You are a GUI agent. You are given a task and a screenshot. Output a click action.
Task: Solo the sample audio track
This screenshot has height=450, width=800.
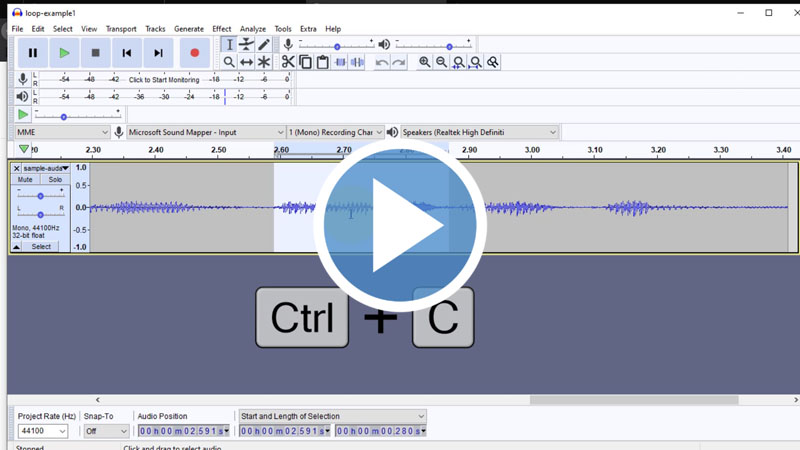tap(55, 180)
